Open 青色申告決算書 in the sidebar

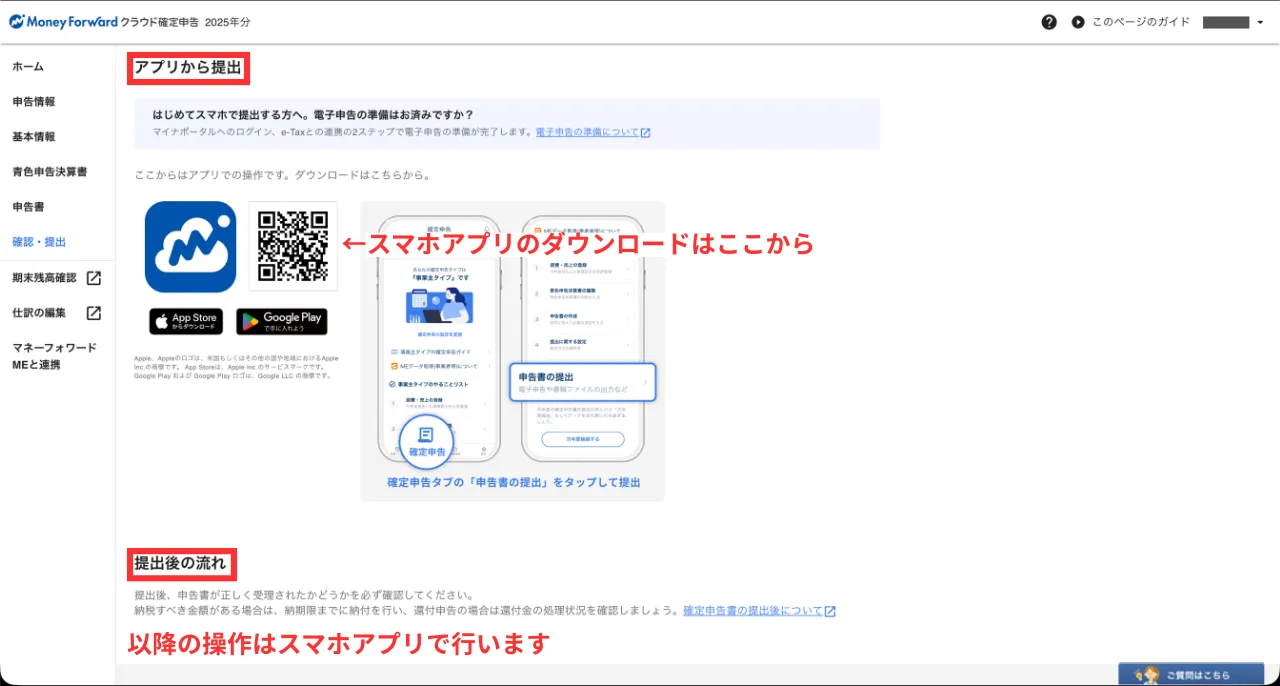(x=50, y=172)
